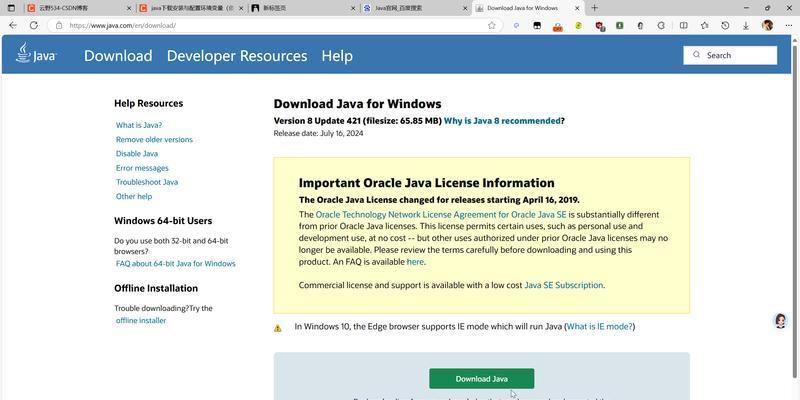
Task: Open 'What is Java?' help link
Action: click(139, 125)
